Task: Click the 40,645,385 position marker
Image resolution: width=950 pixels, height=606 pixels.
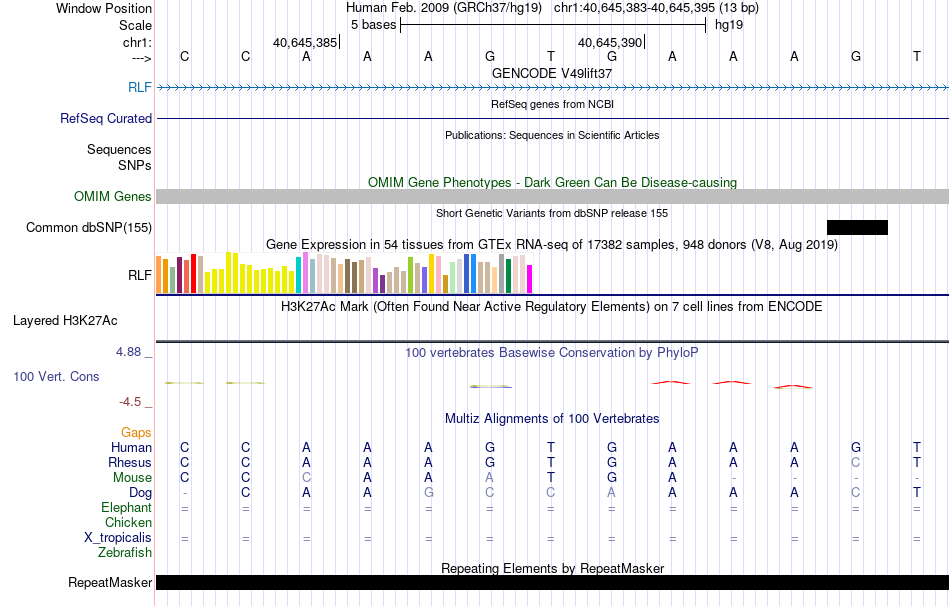Action: click(x=305, y=42)
